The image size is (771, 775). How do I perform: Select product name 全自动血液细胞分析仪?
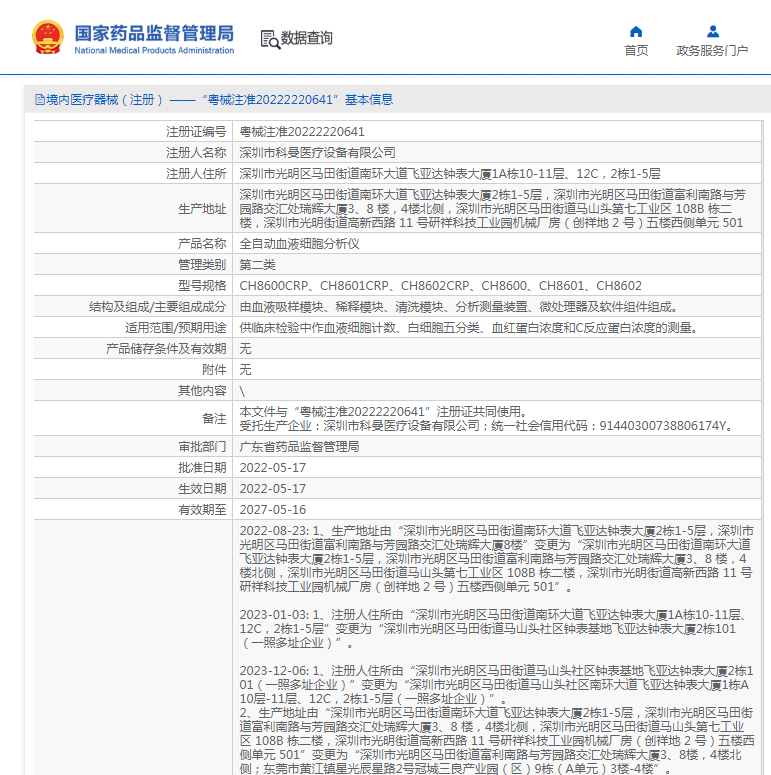point(300,244)
